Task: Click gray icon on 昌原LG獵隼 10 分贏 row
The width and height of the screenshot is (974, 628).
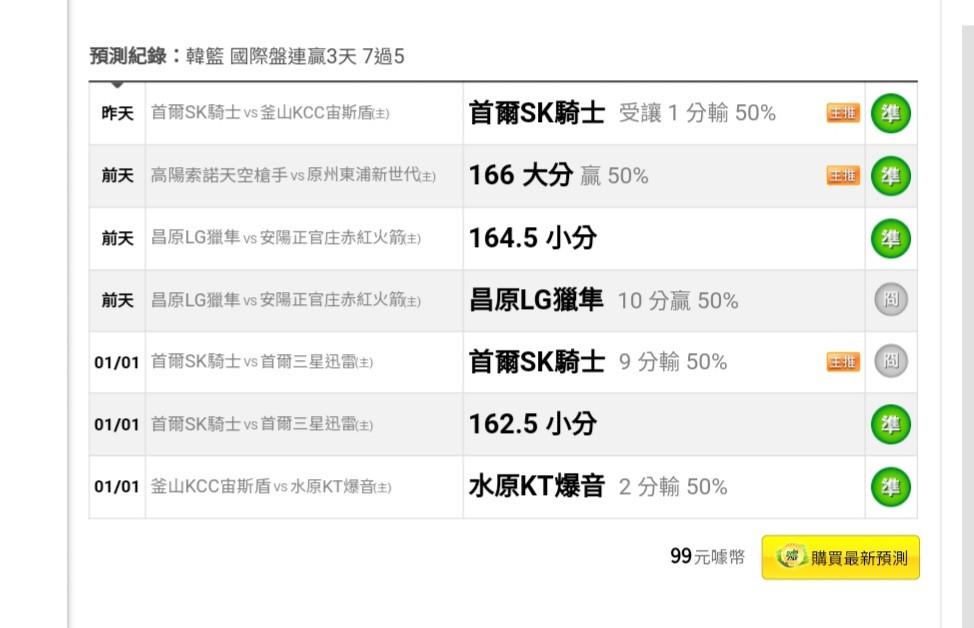Action: tap(891, 299)
